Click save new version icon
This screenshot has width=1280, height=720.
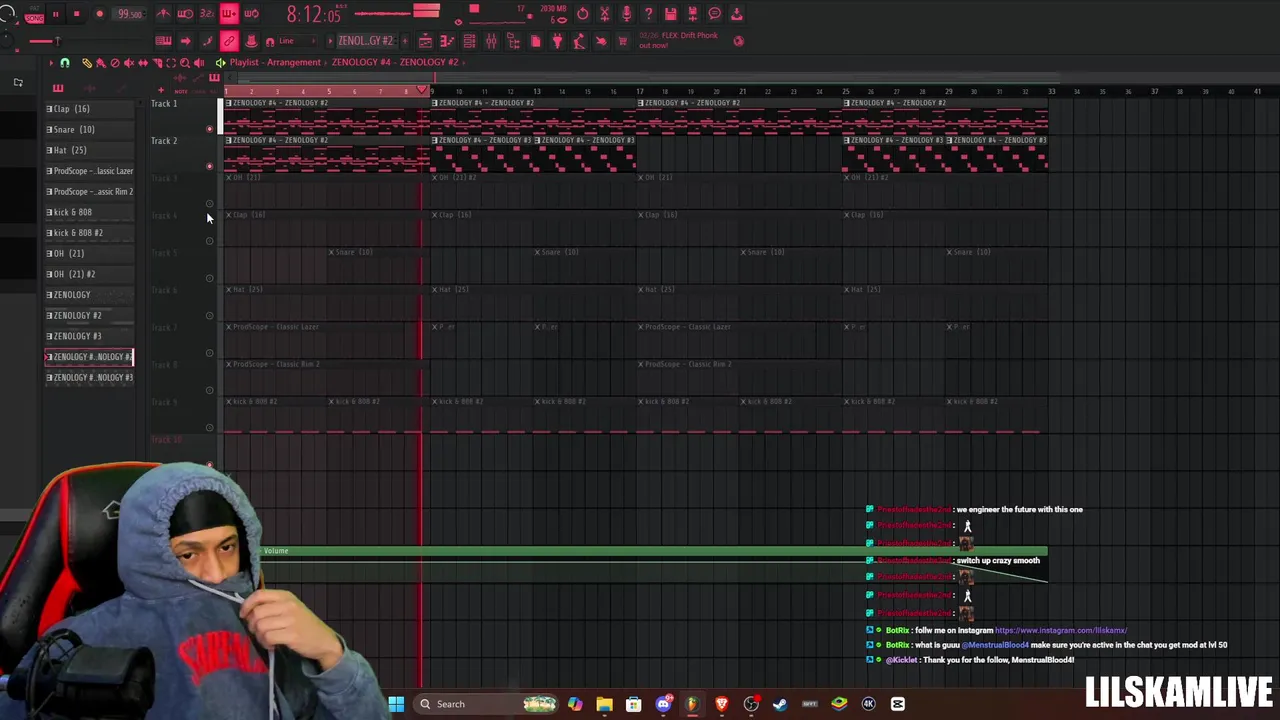tap(692, 14)
